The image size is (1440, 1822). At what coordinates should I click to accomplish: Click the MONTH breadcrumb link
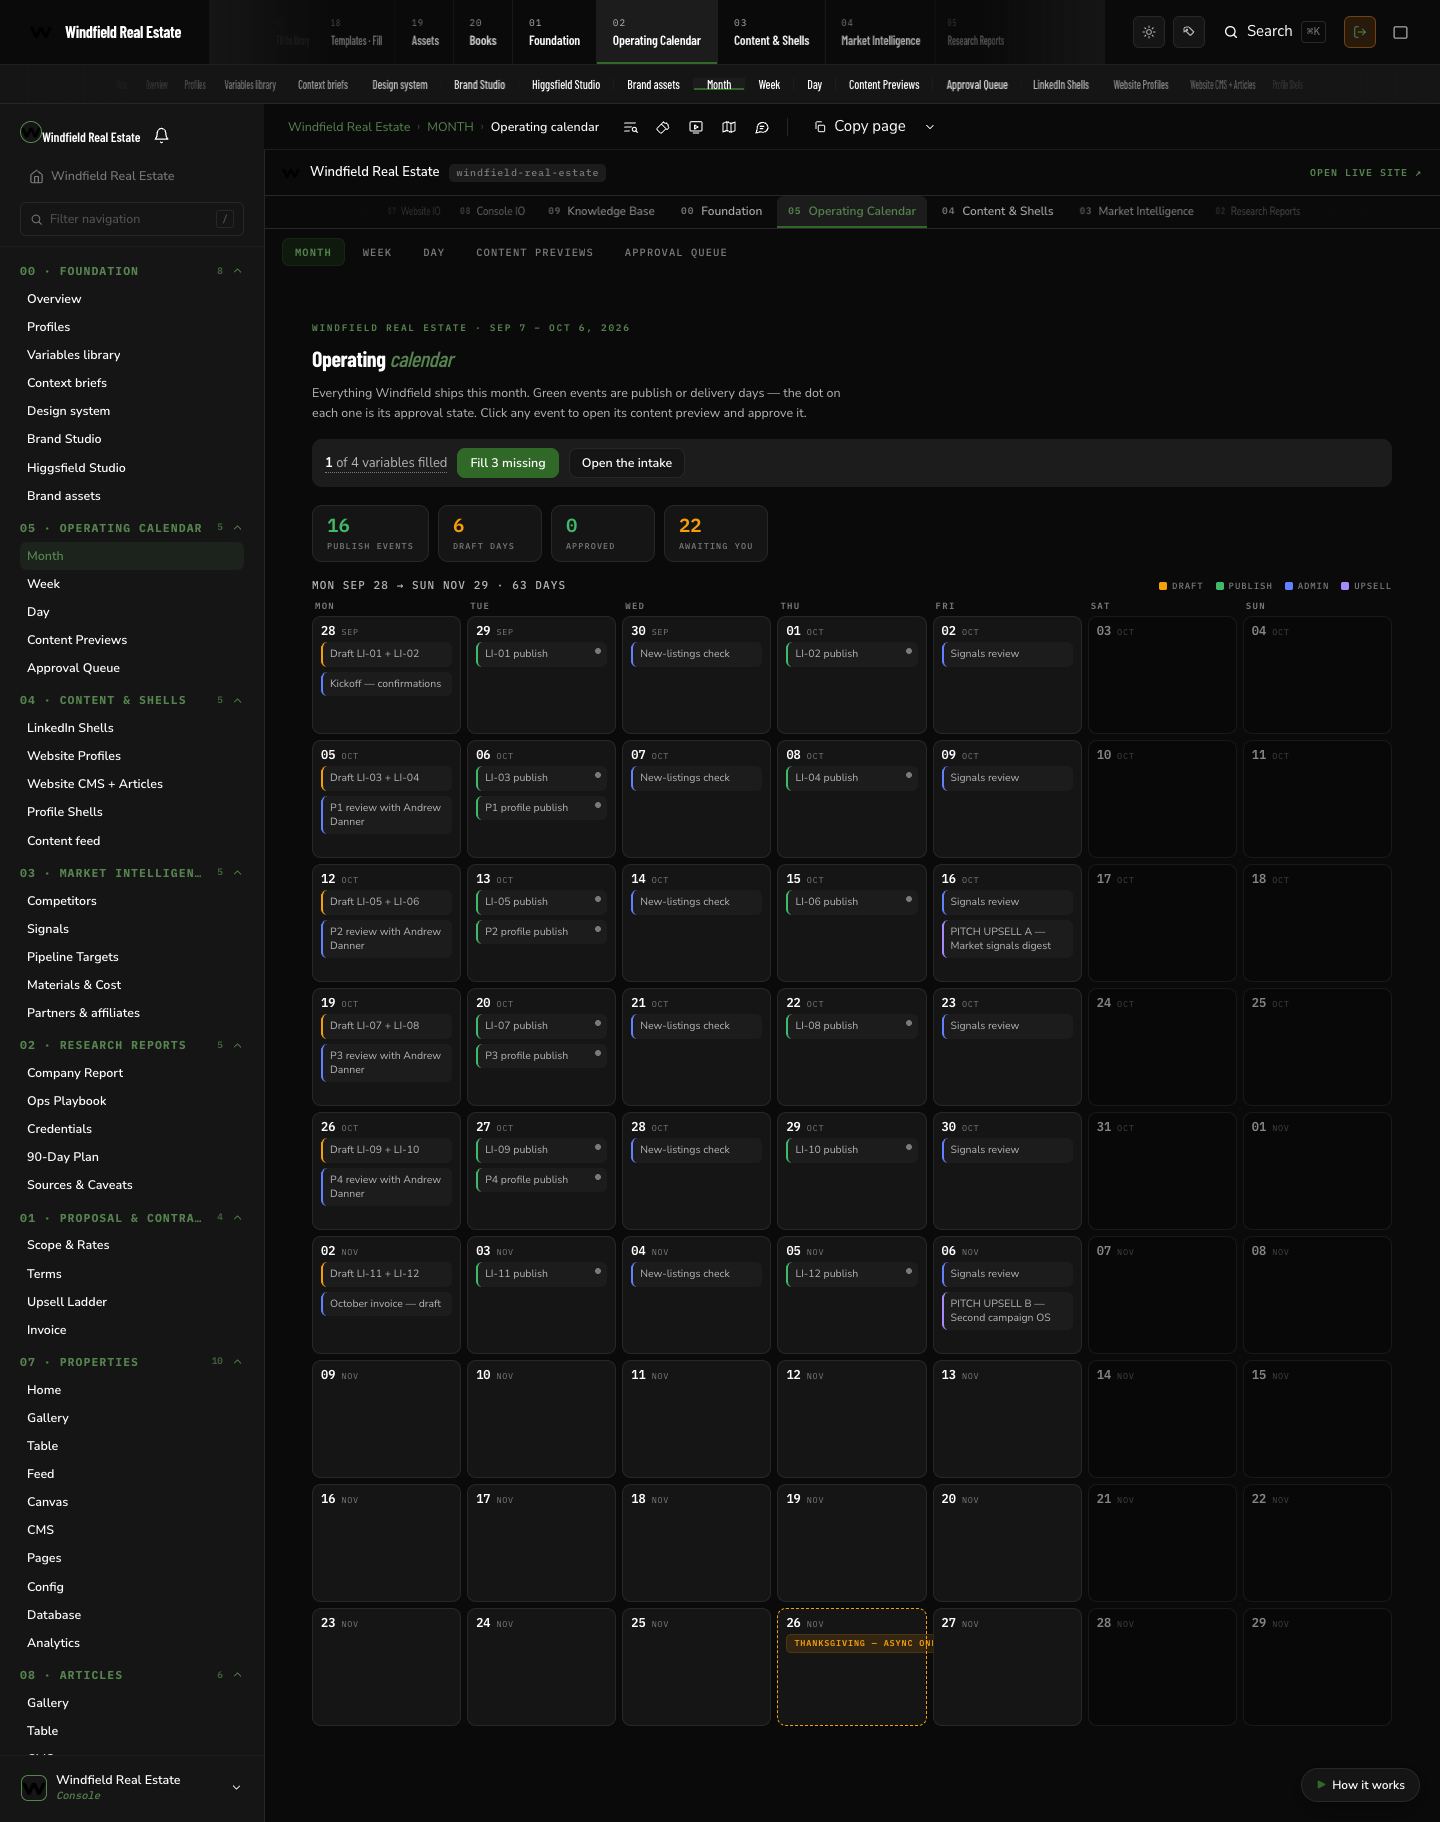(x=450, y=127)
